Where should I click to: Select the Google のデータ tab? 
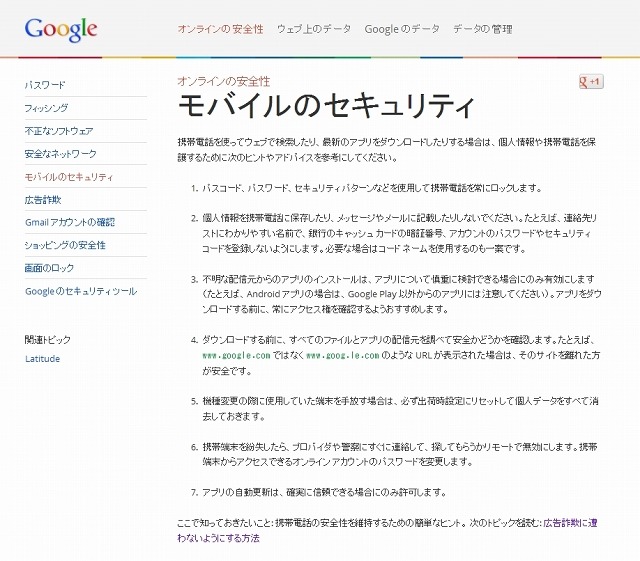(x=401, y=30)
